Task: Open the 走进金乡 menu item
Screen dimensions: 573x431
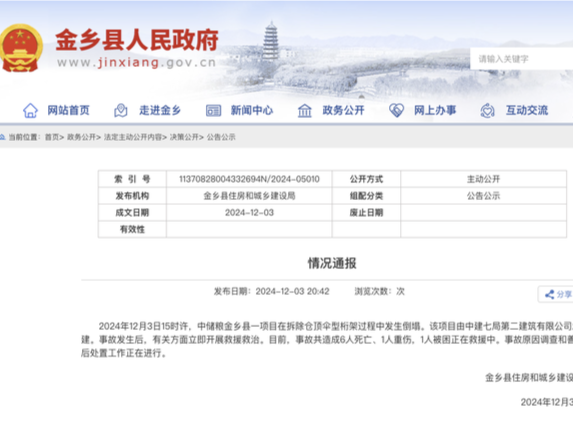Action: 160,110
